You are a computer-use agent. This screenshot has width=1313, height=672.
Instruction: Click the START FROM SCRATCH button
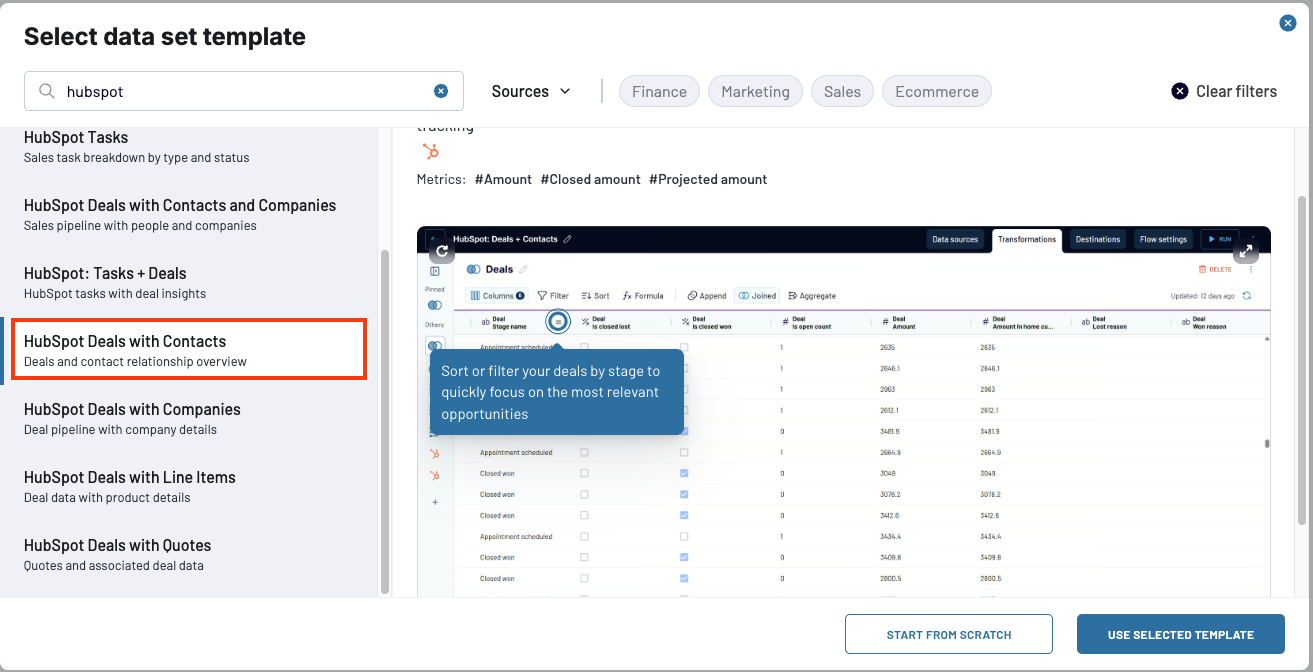pos(949,634)
